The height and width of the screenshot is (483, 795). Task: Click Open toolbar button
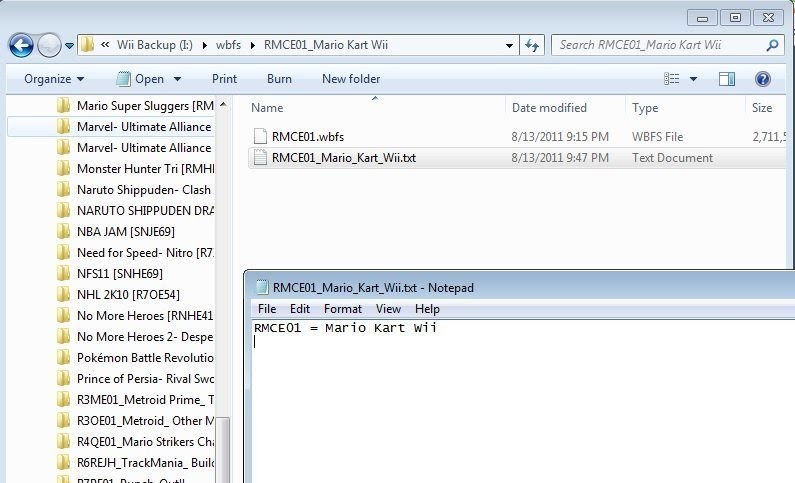(140, 79)
